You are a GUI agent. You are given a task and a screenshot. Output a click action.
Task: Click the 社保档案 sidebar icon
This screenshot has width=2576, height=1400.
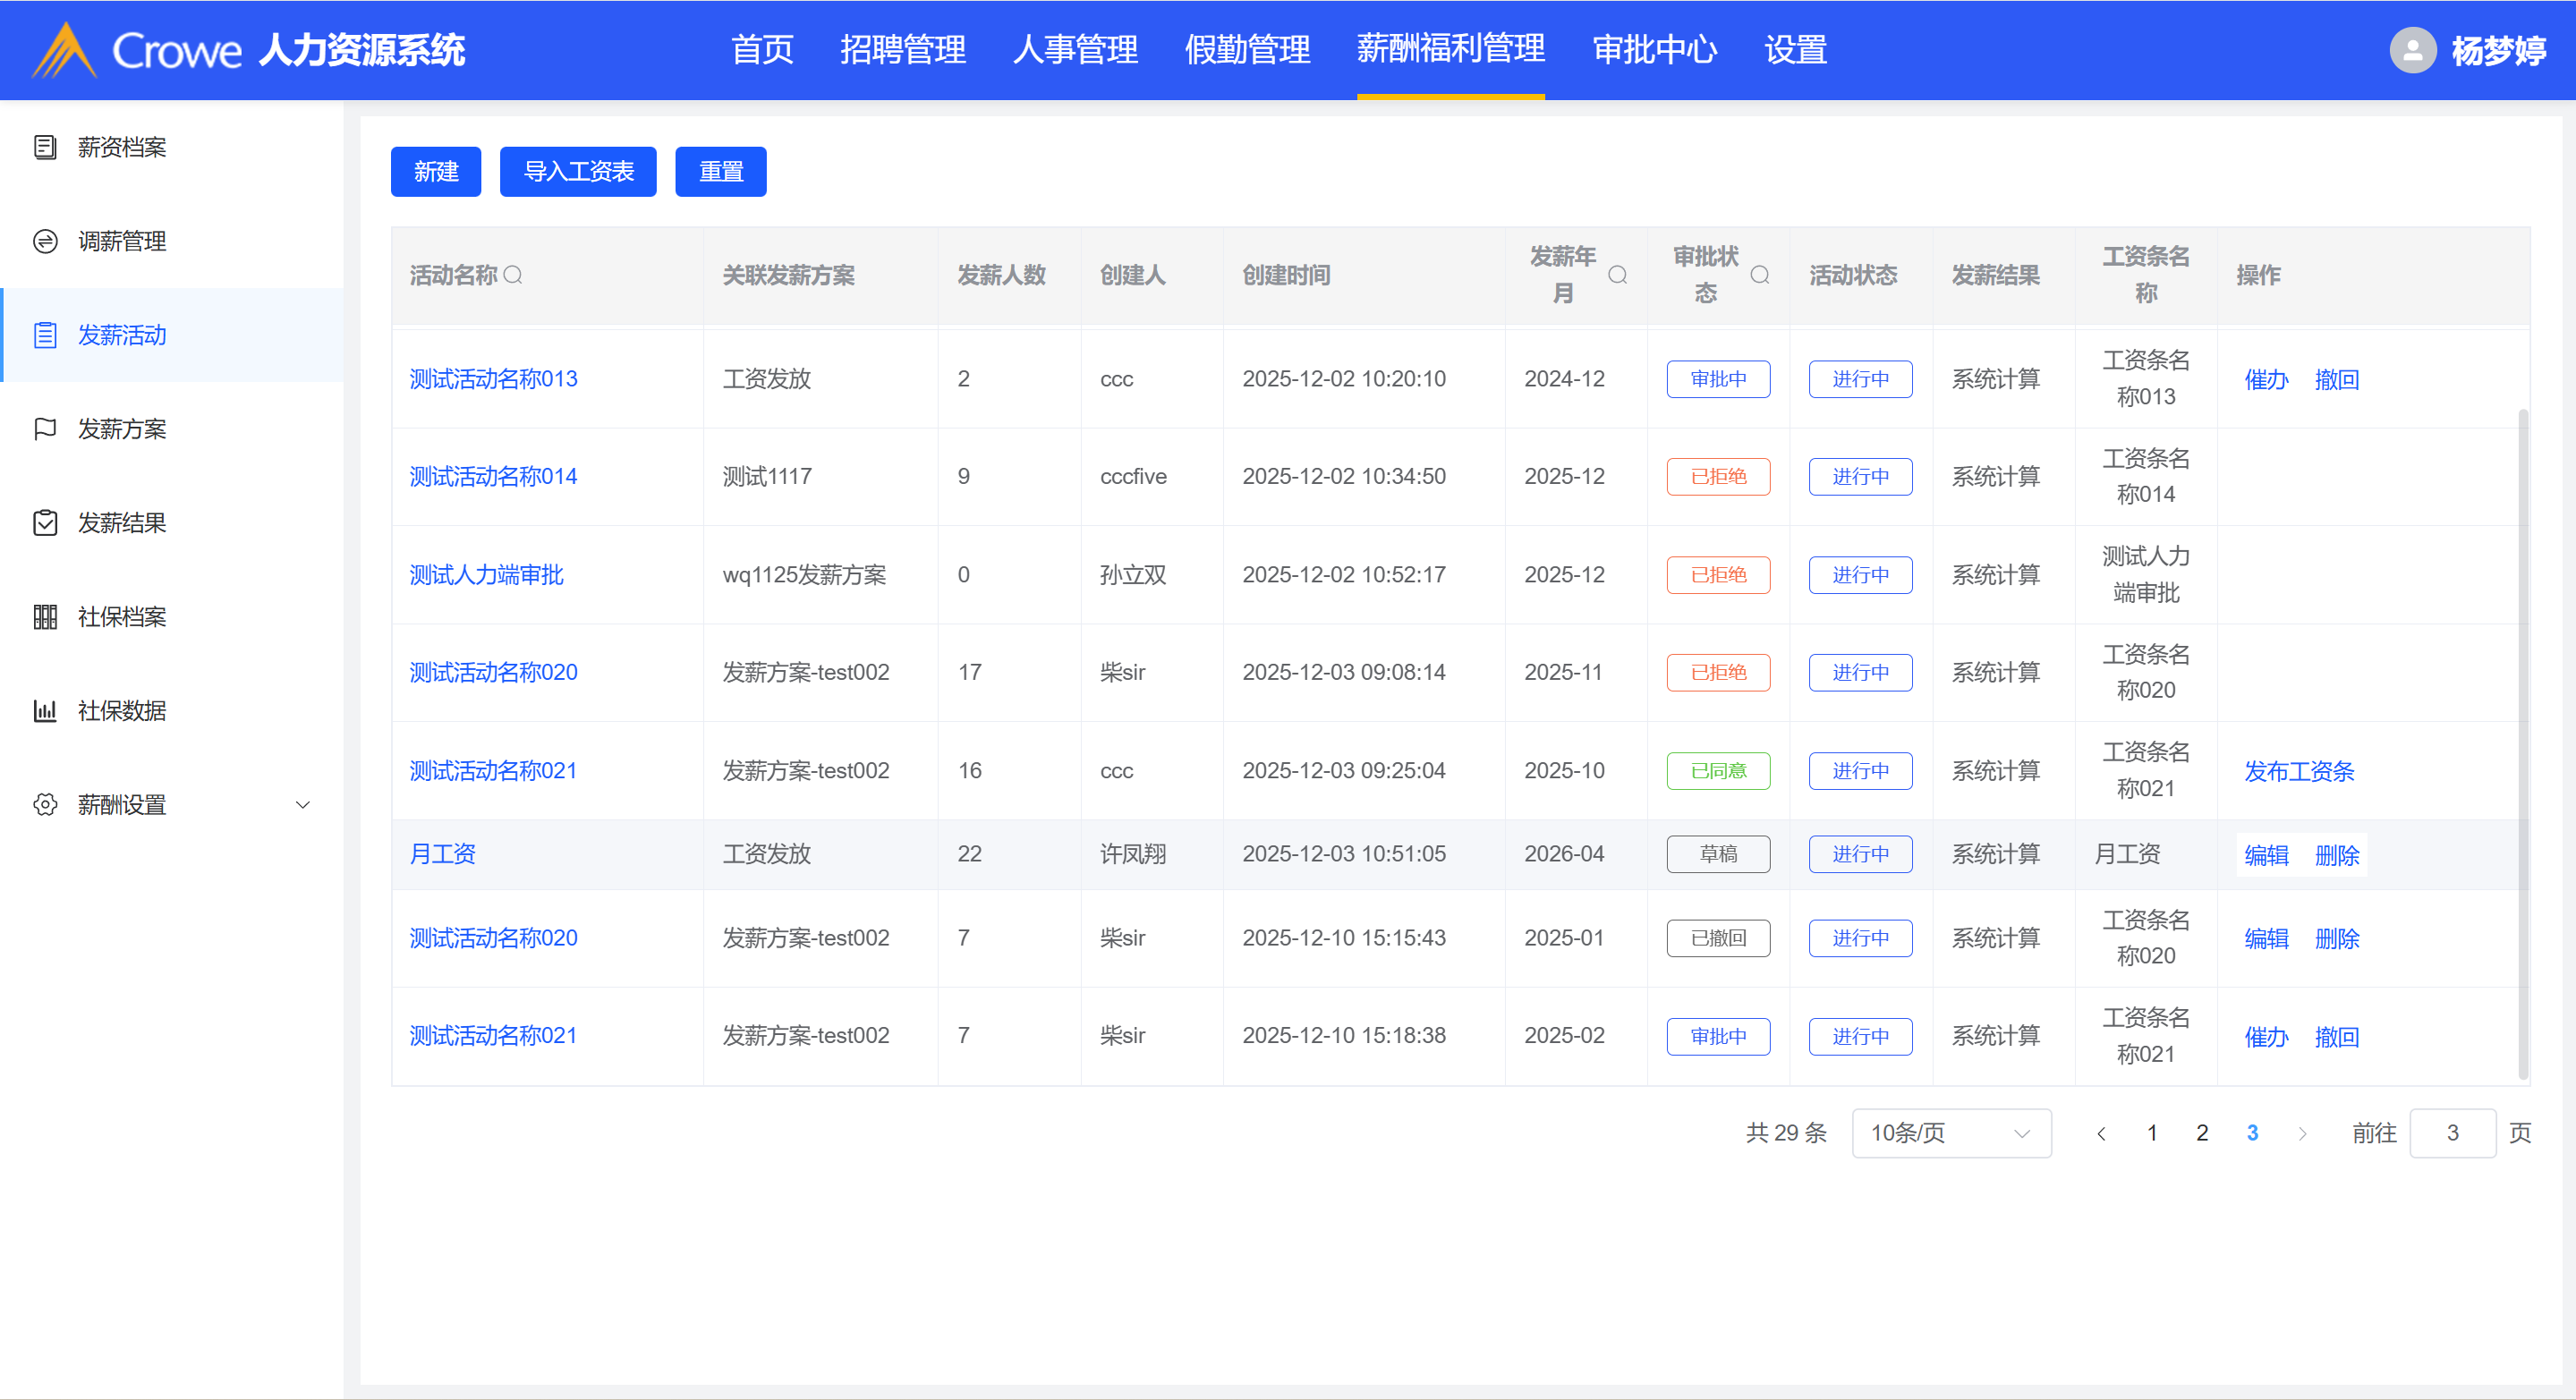coord(45,617)
